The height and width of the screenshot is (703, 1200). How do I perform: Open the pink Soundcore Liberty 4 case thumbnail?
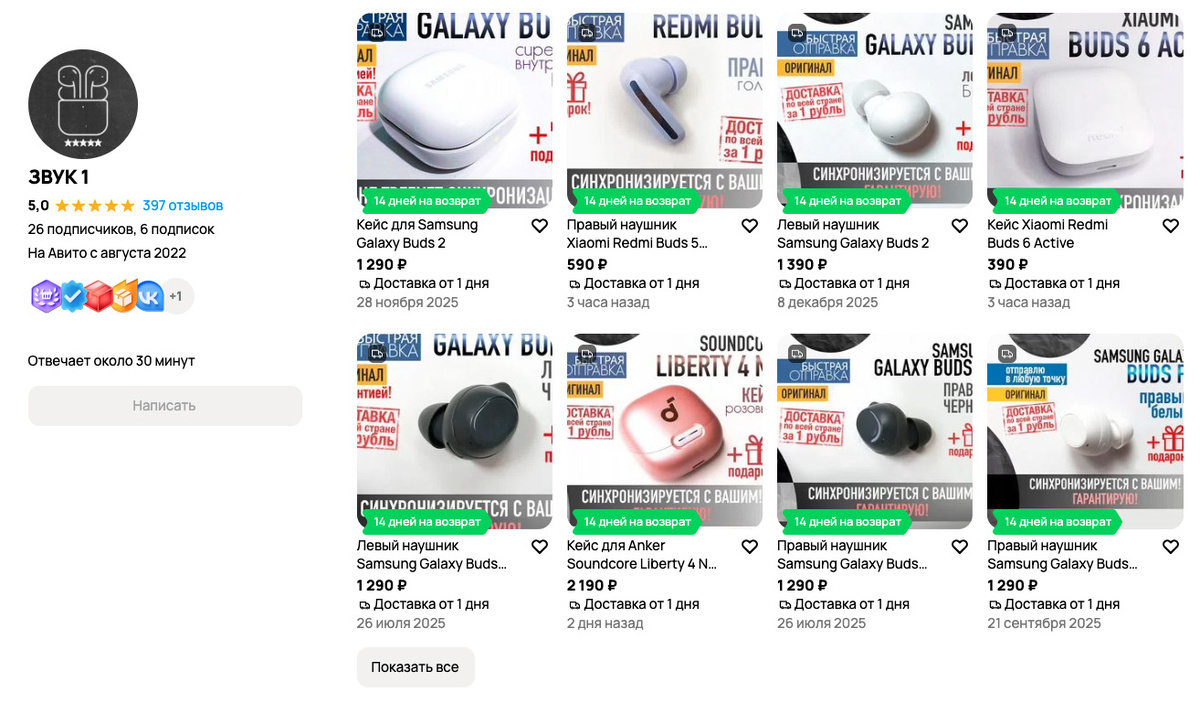(664, 431)
